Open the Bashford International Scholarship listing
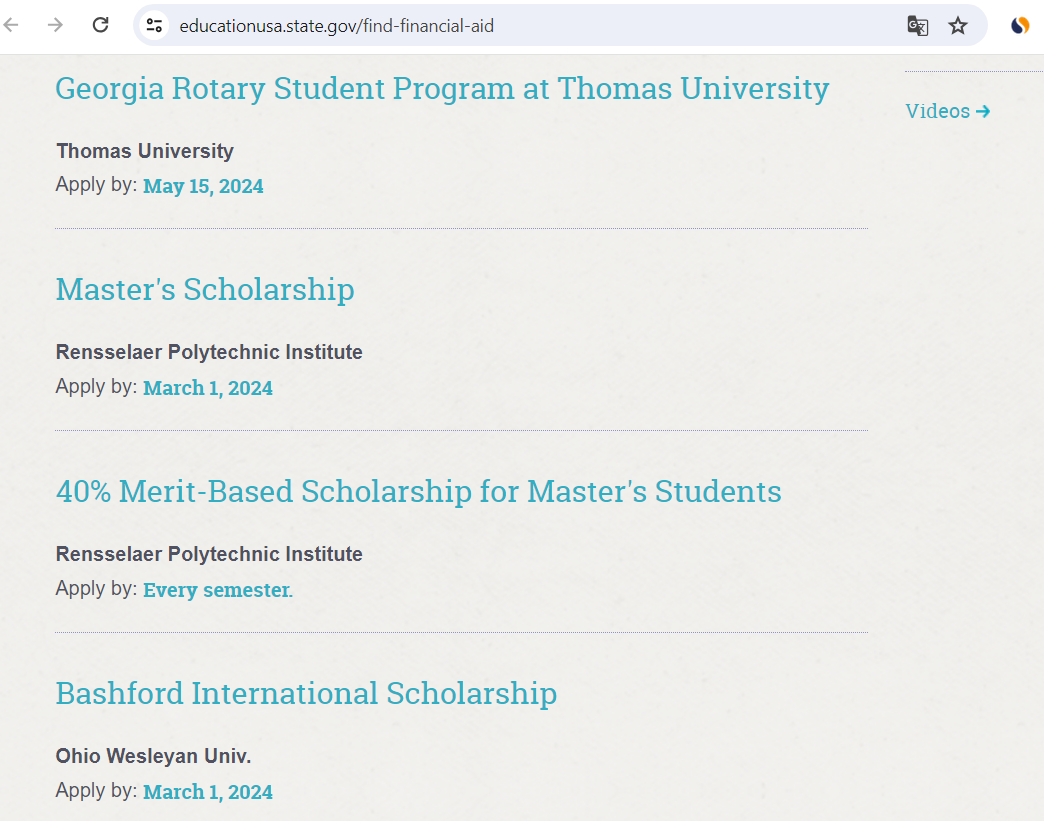Screen dimensions: 1044x821 coord(306,693)
